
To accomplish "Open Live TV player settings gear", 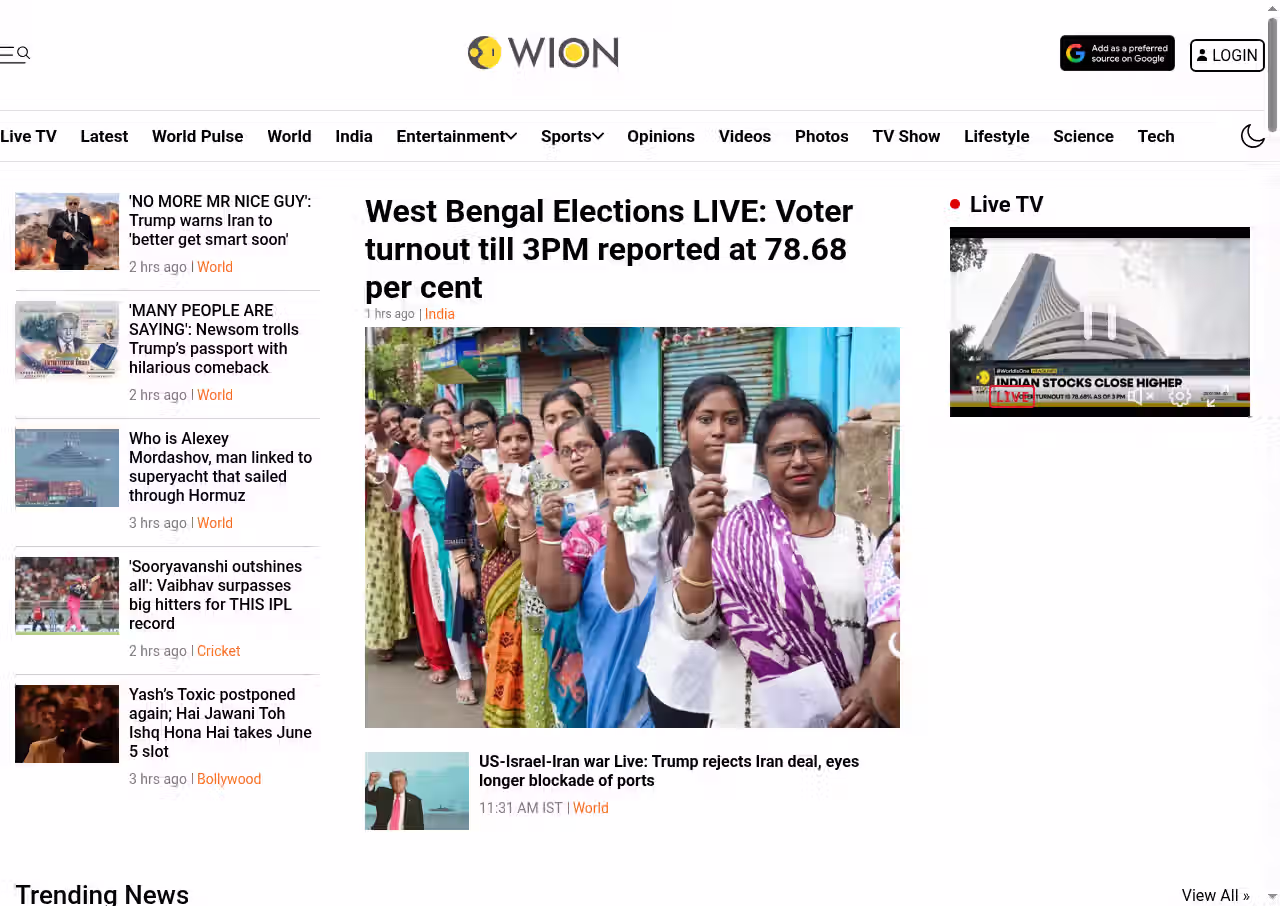I will click(1180, 396).
